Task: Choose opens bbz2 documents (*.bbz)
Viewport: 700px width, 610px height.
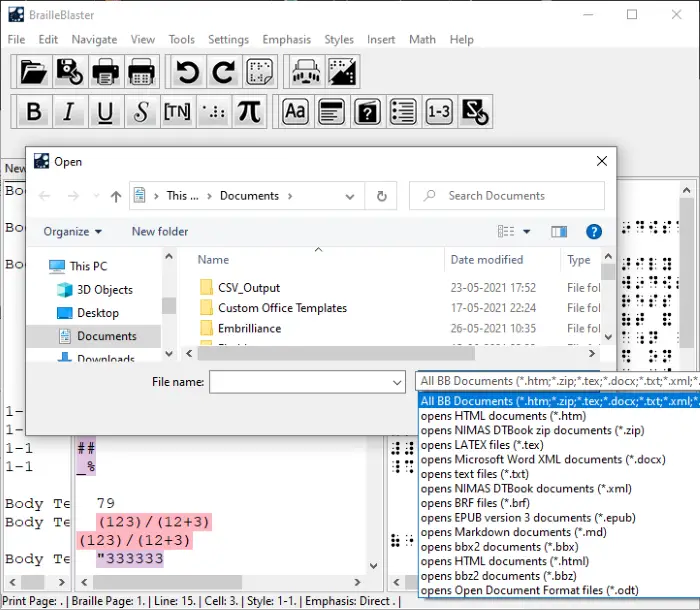Action: click(498, 576)
